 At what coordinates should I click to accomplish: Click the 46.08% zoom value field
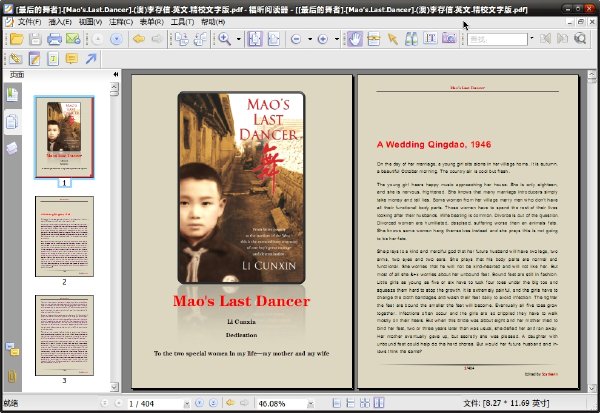(281, 403)
